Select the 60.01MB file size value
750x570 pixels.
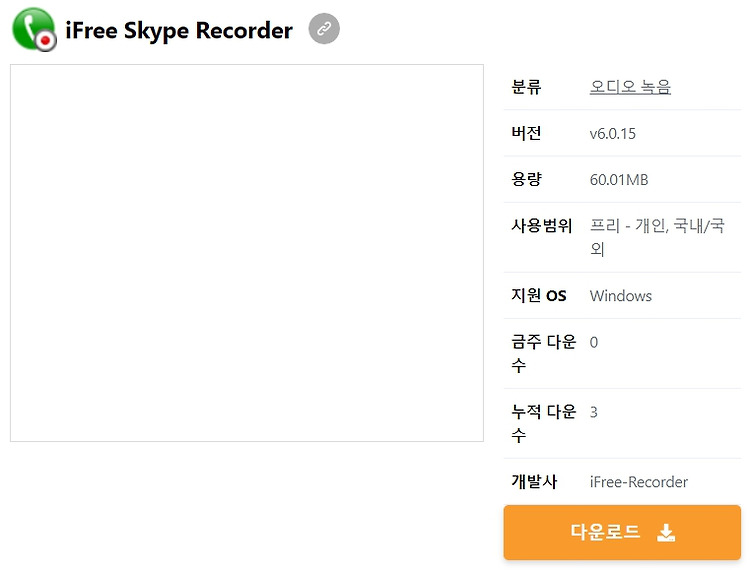(619, 180)
